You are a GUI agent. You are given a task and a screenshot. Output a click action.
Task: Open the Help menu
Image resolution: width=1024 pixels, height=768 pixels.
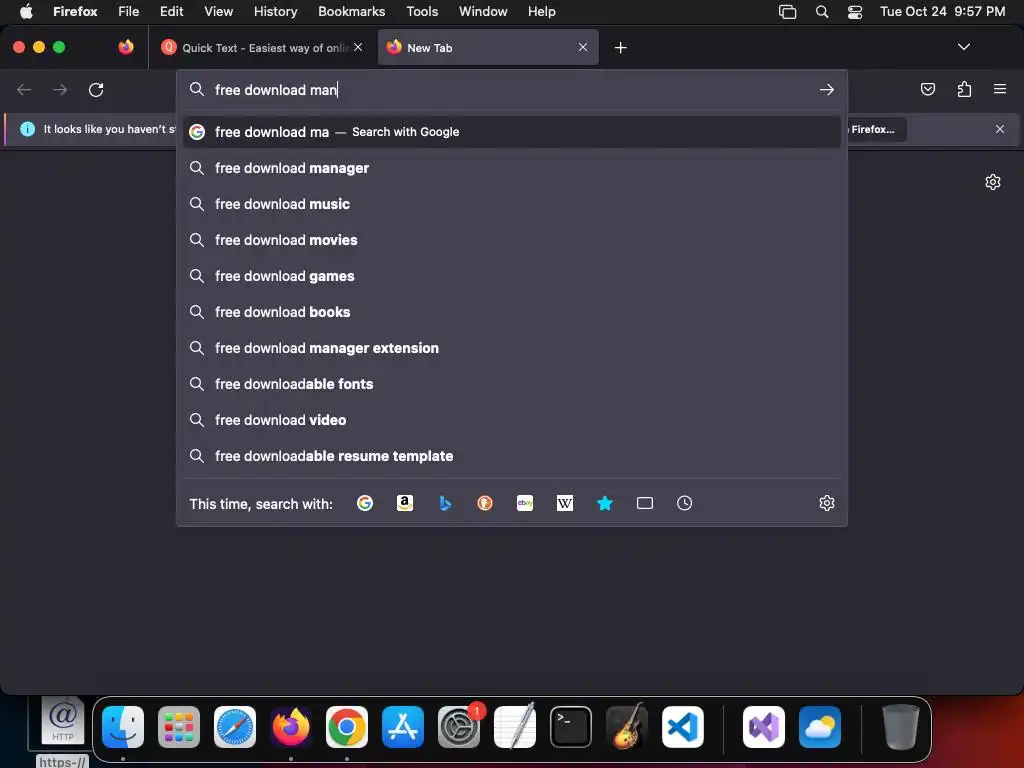541,11
